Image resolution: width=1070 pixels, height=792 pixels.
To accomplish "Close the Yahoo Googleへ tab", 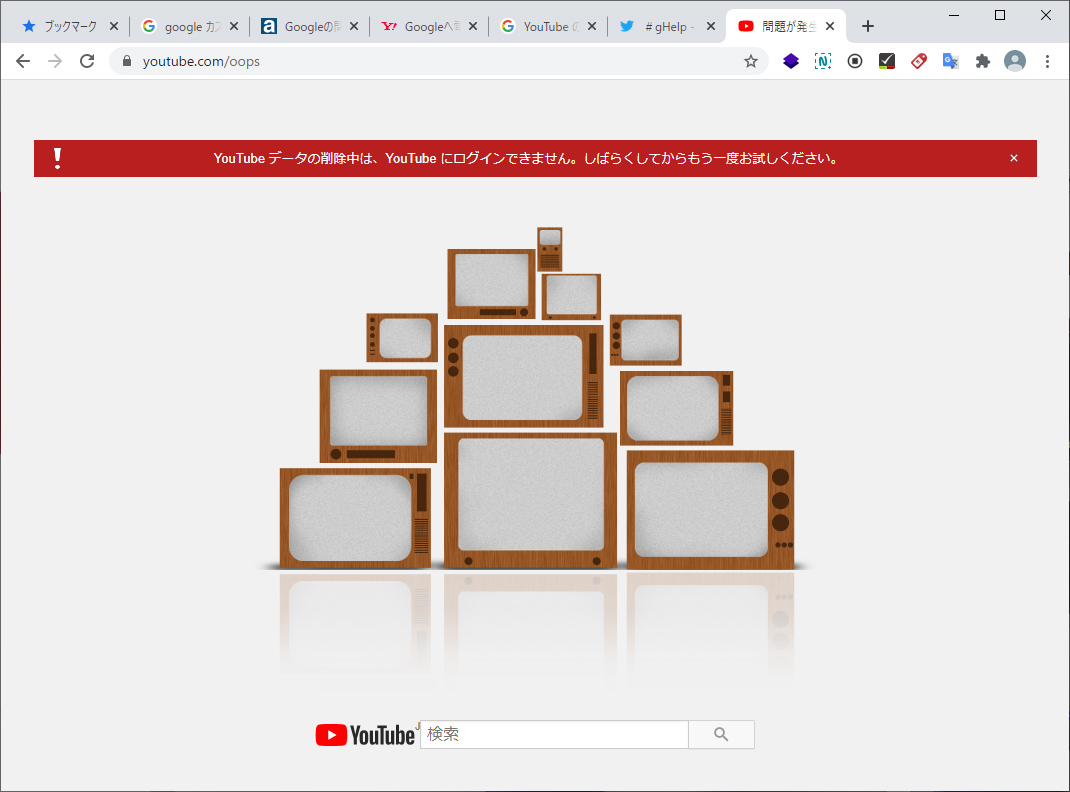I will [473, 27].
